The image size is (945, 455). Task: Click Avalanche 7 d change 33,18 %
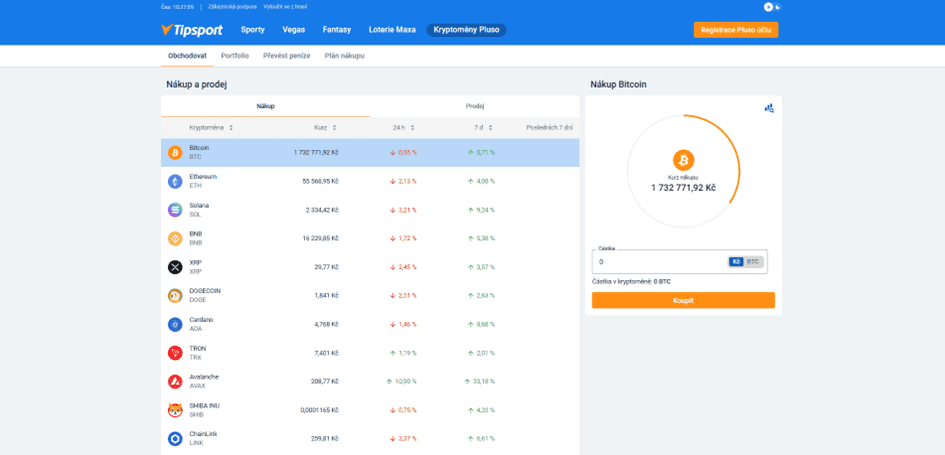click(x=480, y=381)
